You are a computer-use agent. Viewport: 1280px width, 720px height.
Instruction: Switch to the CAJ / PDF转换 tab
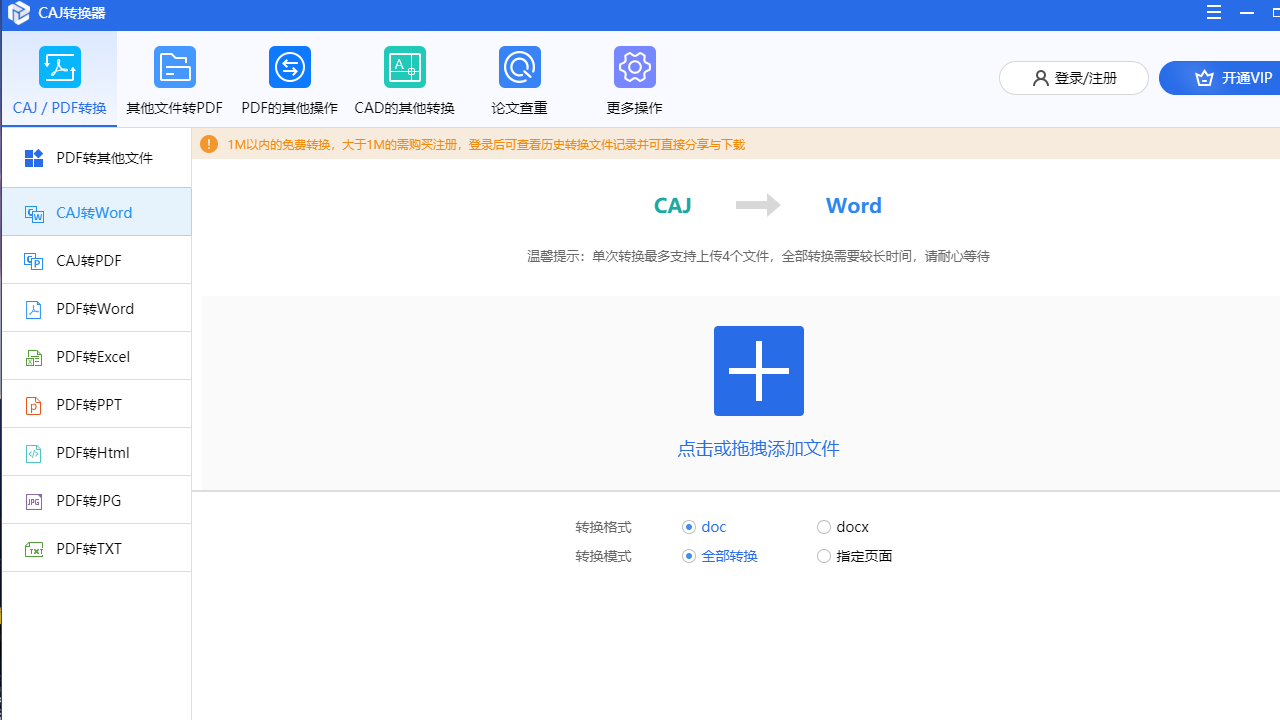point(59,80)
